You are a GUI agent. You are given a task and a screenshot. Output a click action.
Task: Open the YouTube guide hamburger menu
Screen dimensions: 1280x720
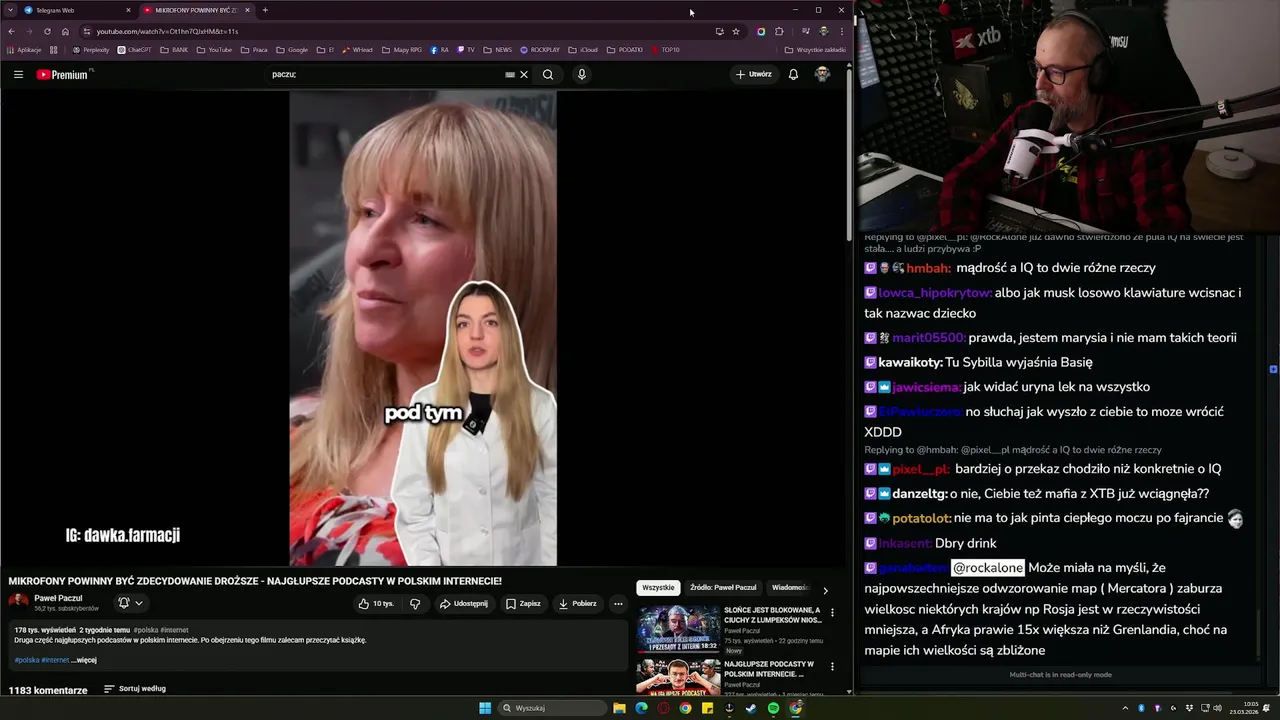[18, 74]
